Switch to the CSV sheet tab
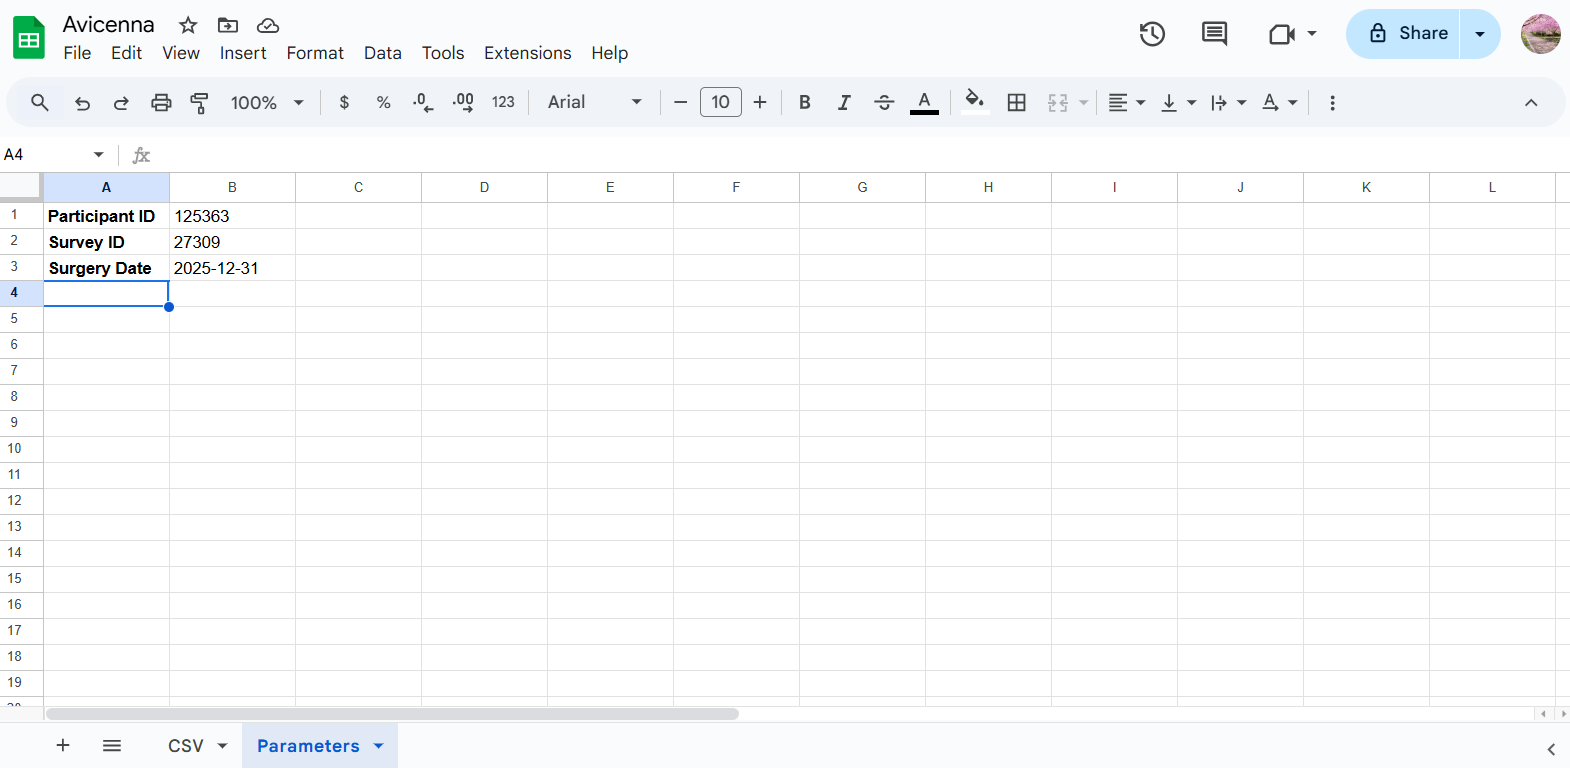This screenshot has height=769, width=1570. coord(185,746)
